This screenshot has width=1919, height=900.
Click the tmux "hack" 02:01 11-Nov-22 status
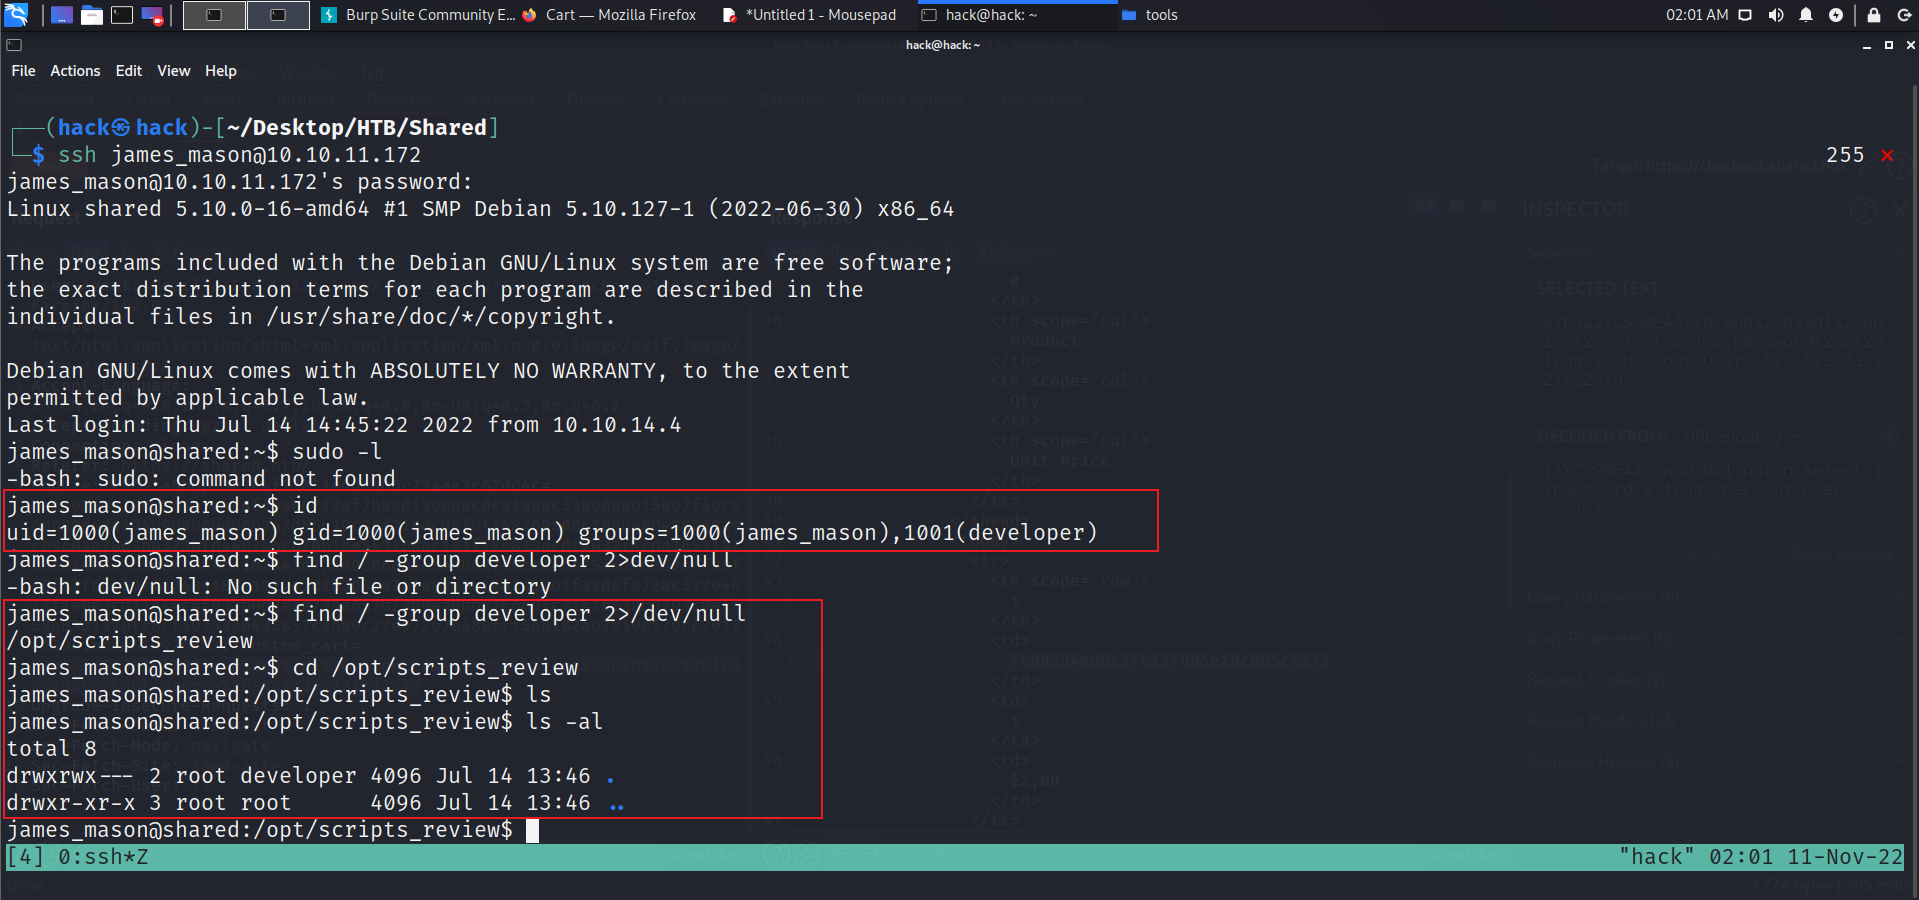coord(1761,857)
